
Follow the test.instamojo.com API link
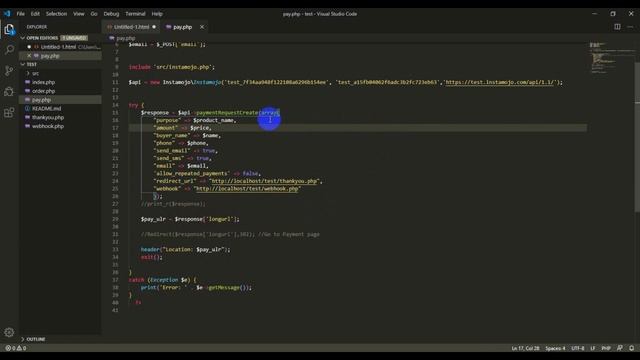point(500,82)
